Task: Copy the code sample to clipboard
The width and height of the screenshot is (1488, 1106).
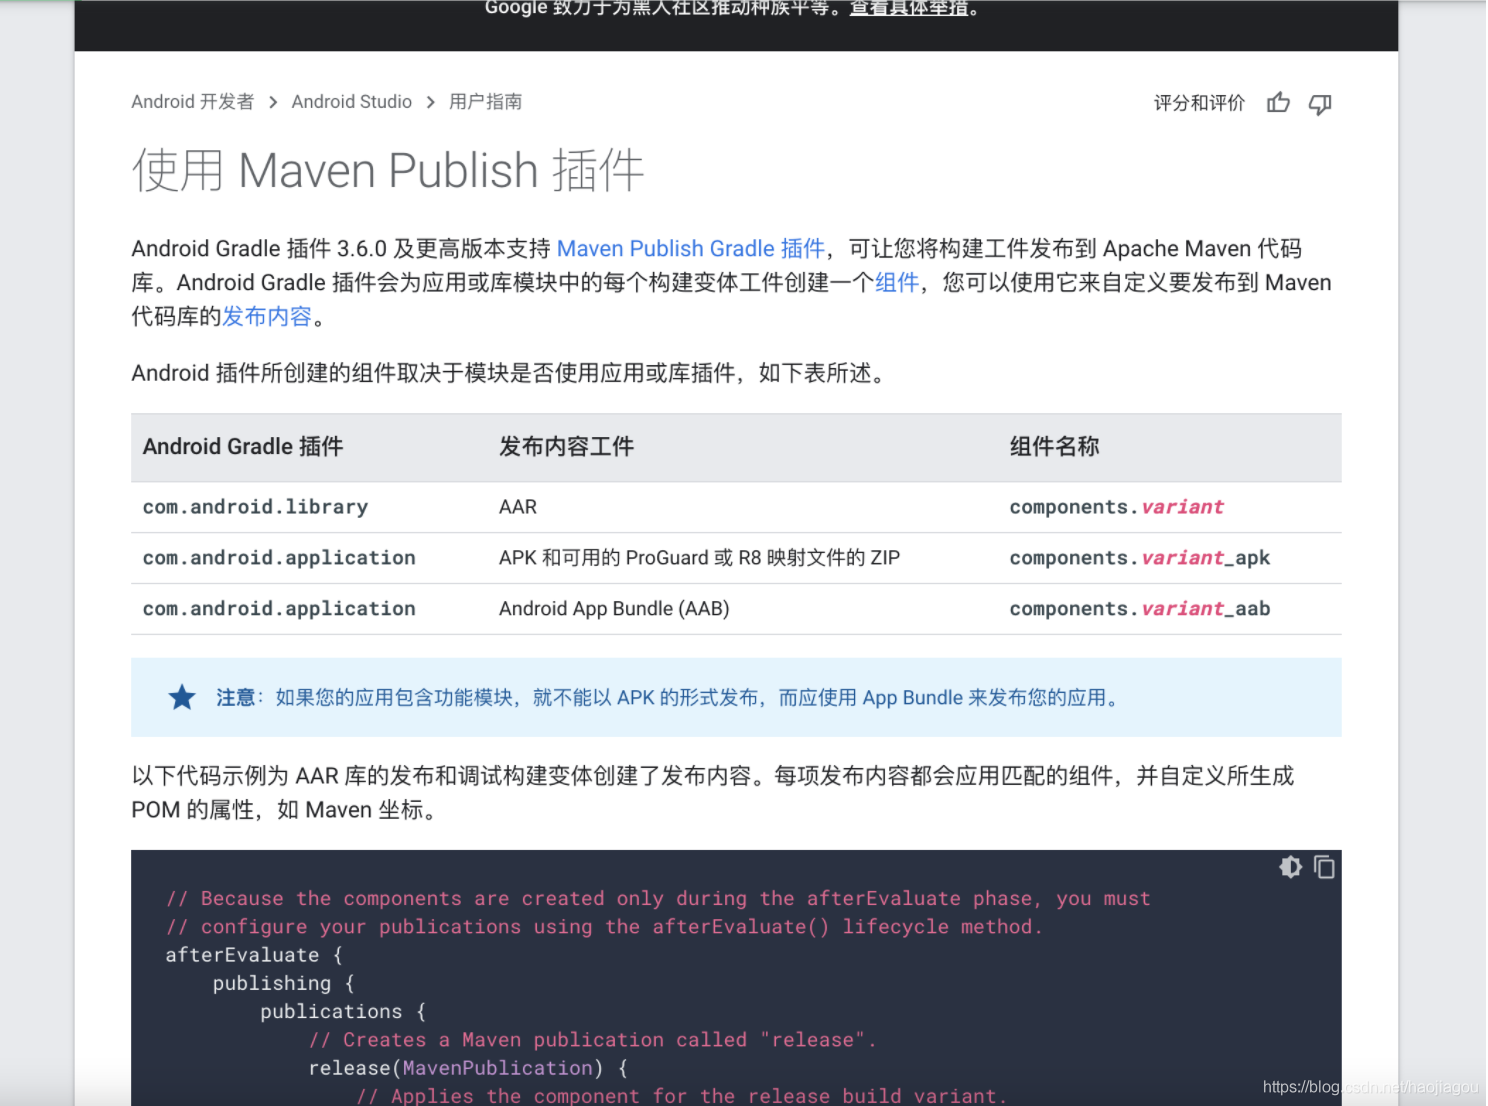Action: point(1324,867)
